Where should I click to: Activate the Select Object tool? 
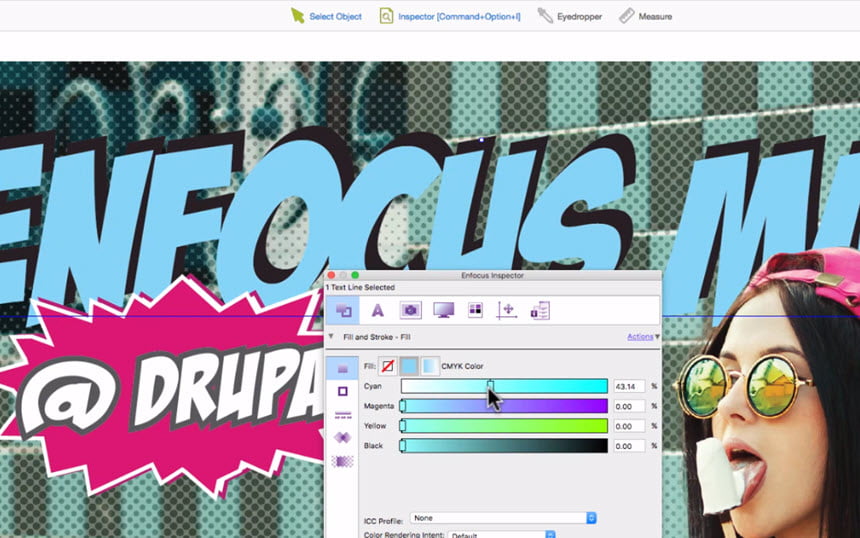(326, 16)
